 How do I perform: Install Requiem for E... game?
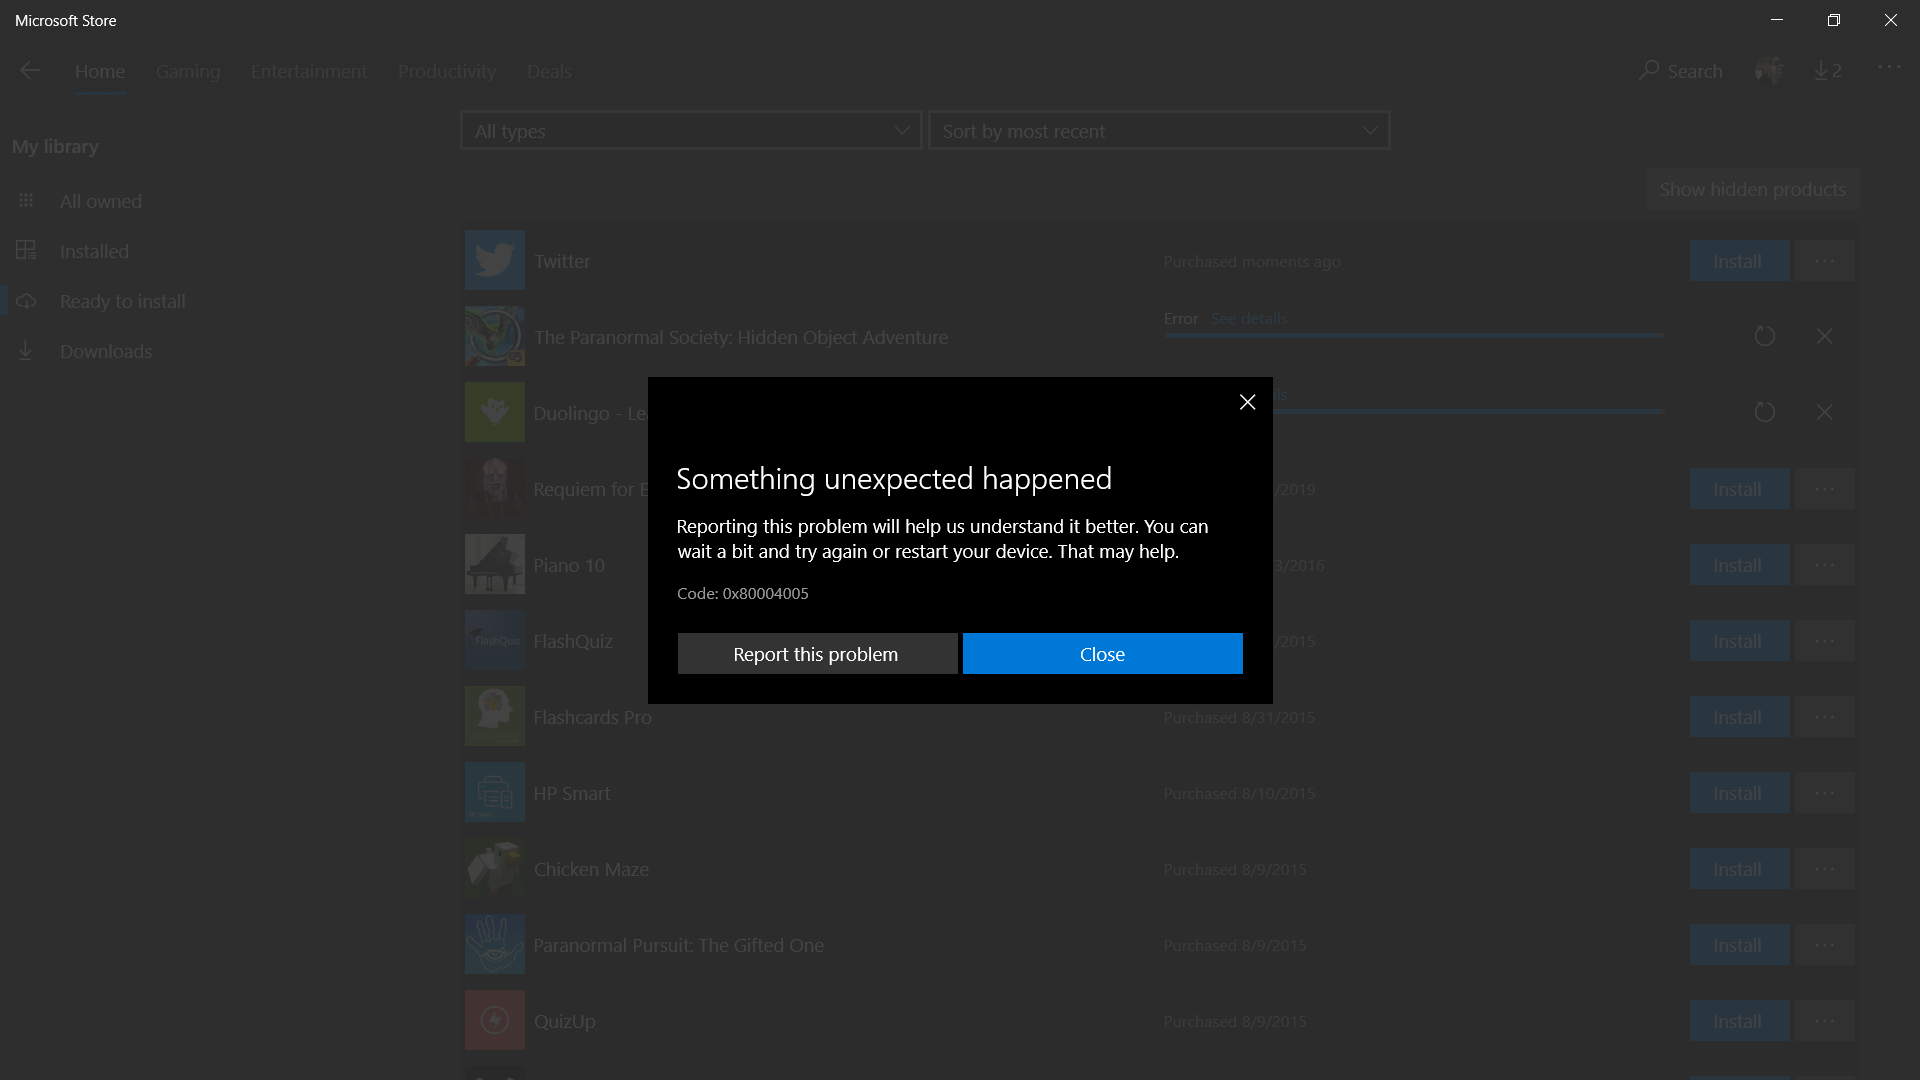click(x=1739, y=489)
